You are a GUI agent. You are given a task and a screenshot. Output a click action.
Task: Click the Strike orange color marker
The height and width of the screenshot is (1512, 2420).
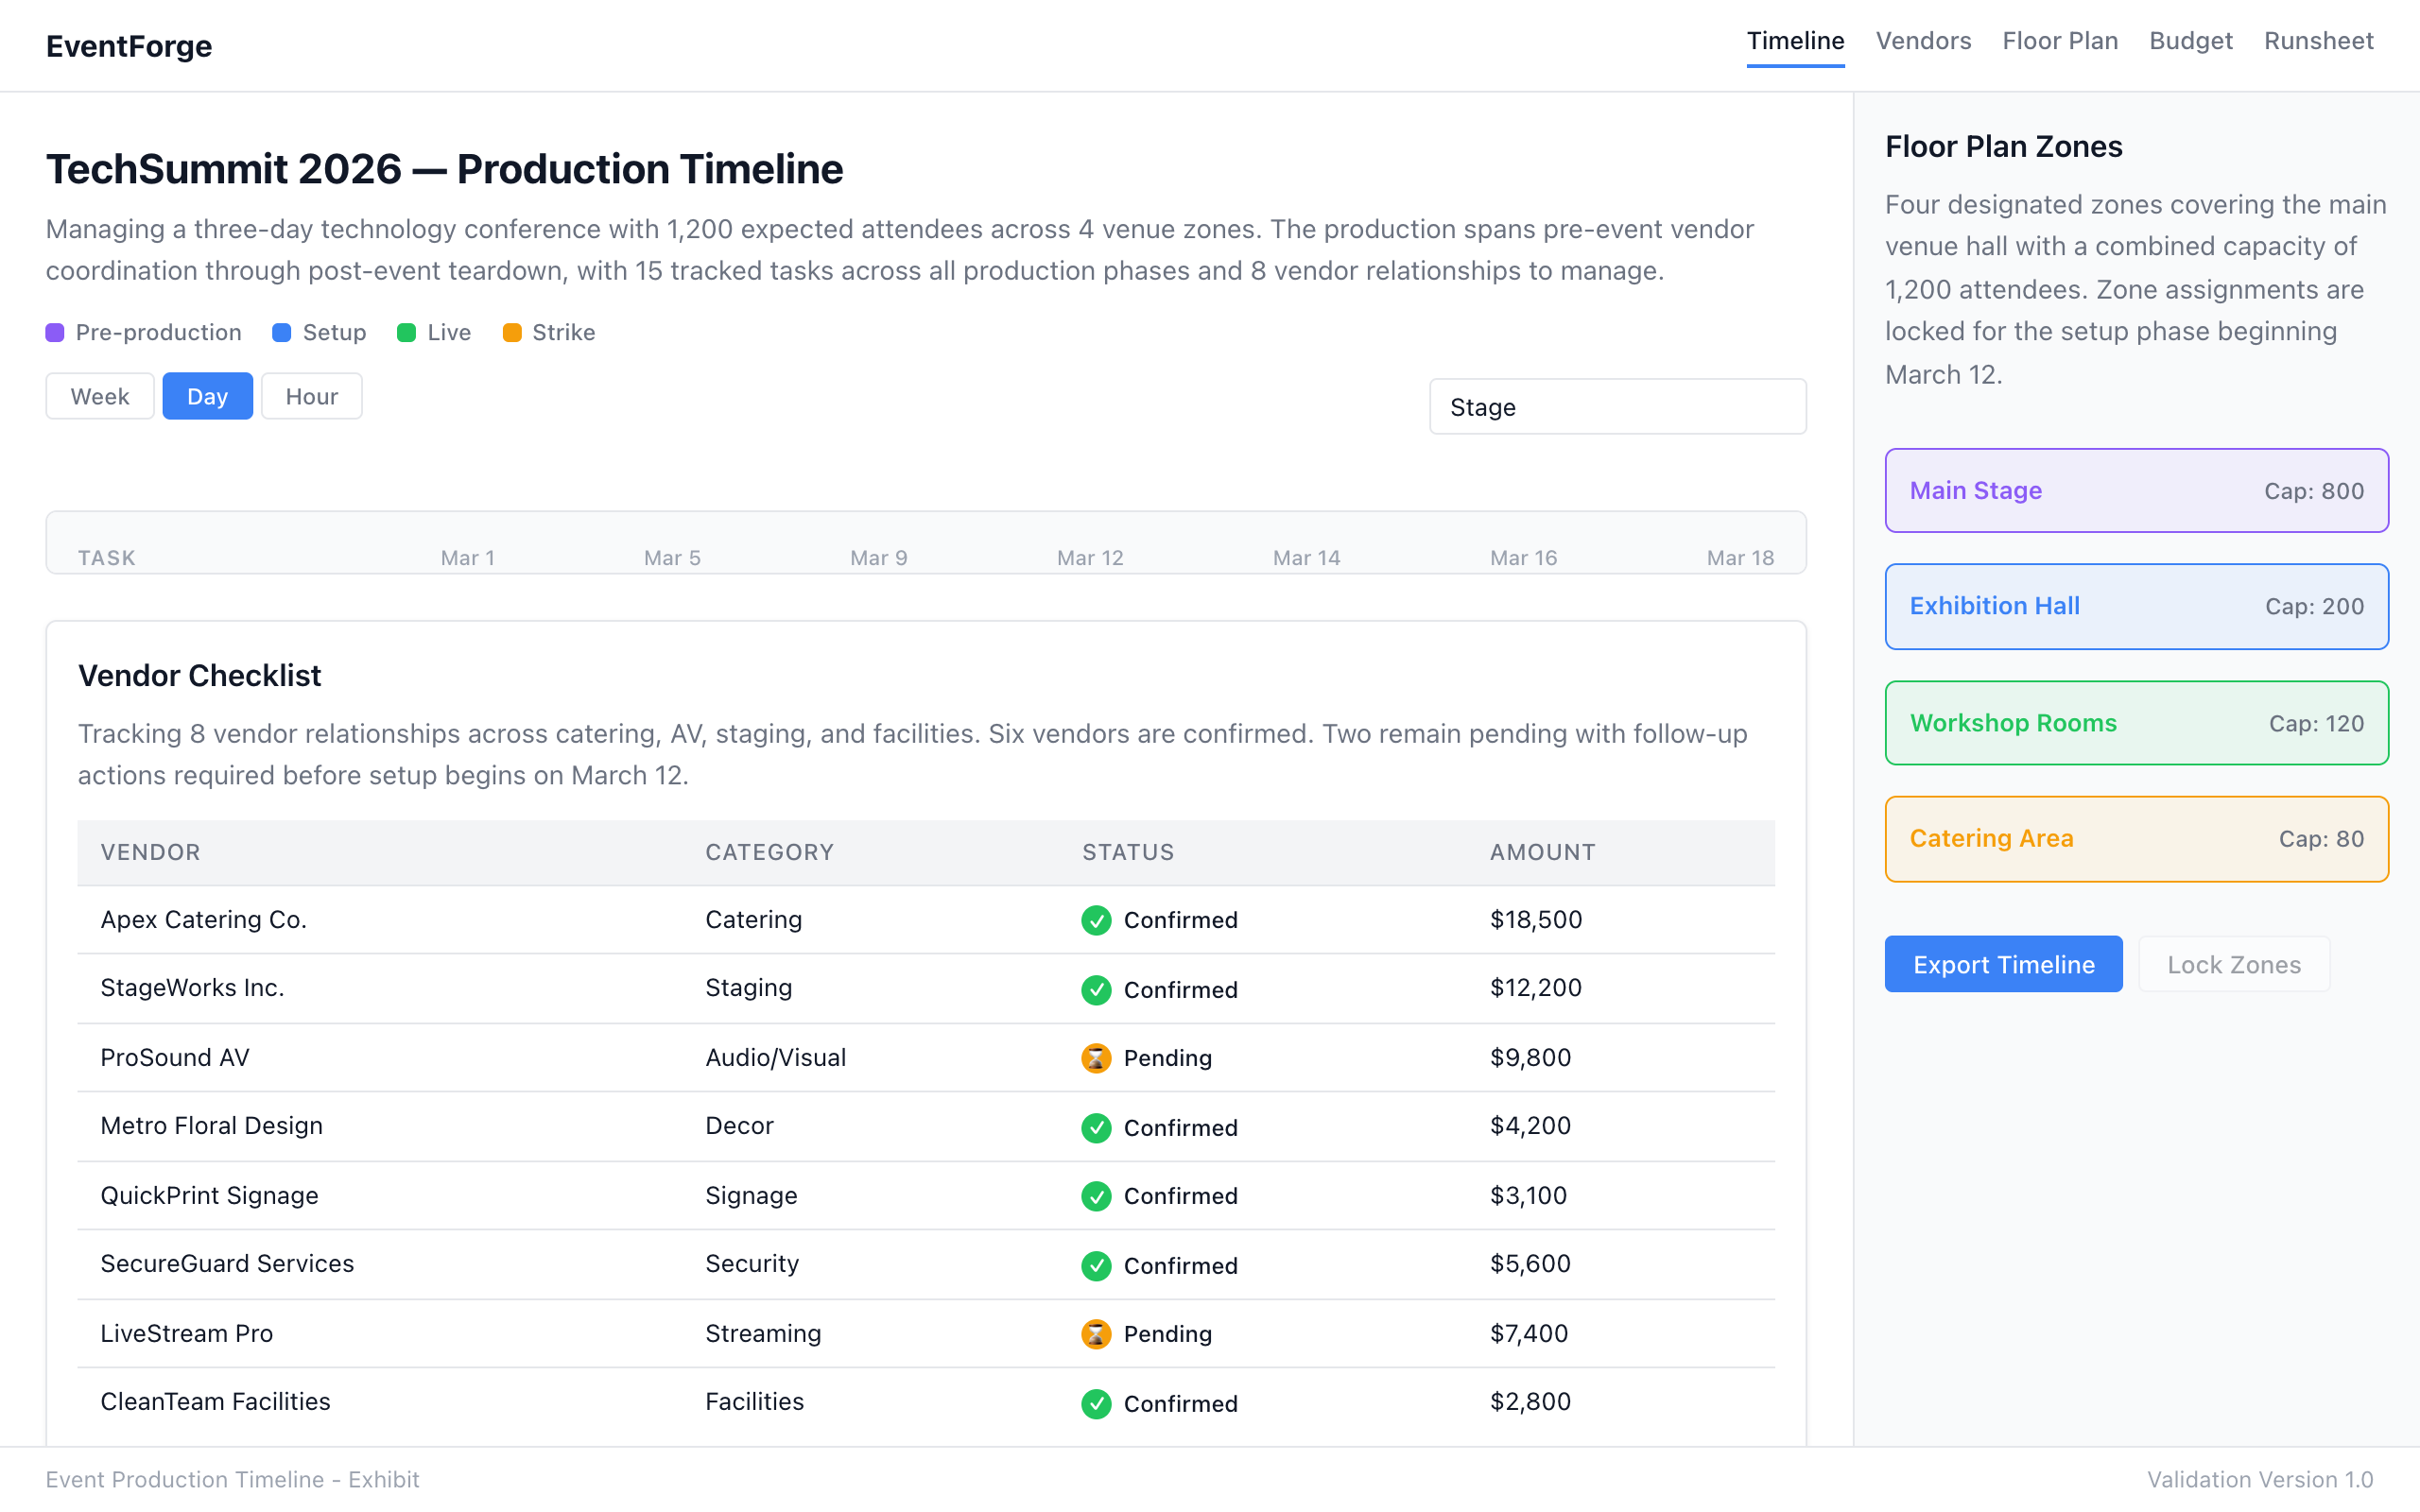[514, 332]
